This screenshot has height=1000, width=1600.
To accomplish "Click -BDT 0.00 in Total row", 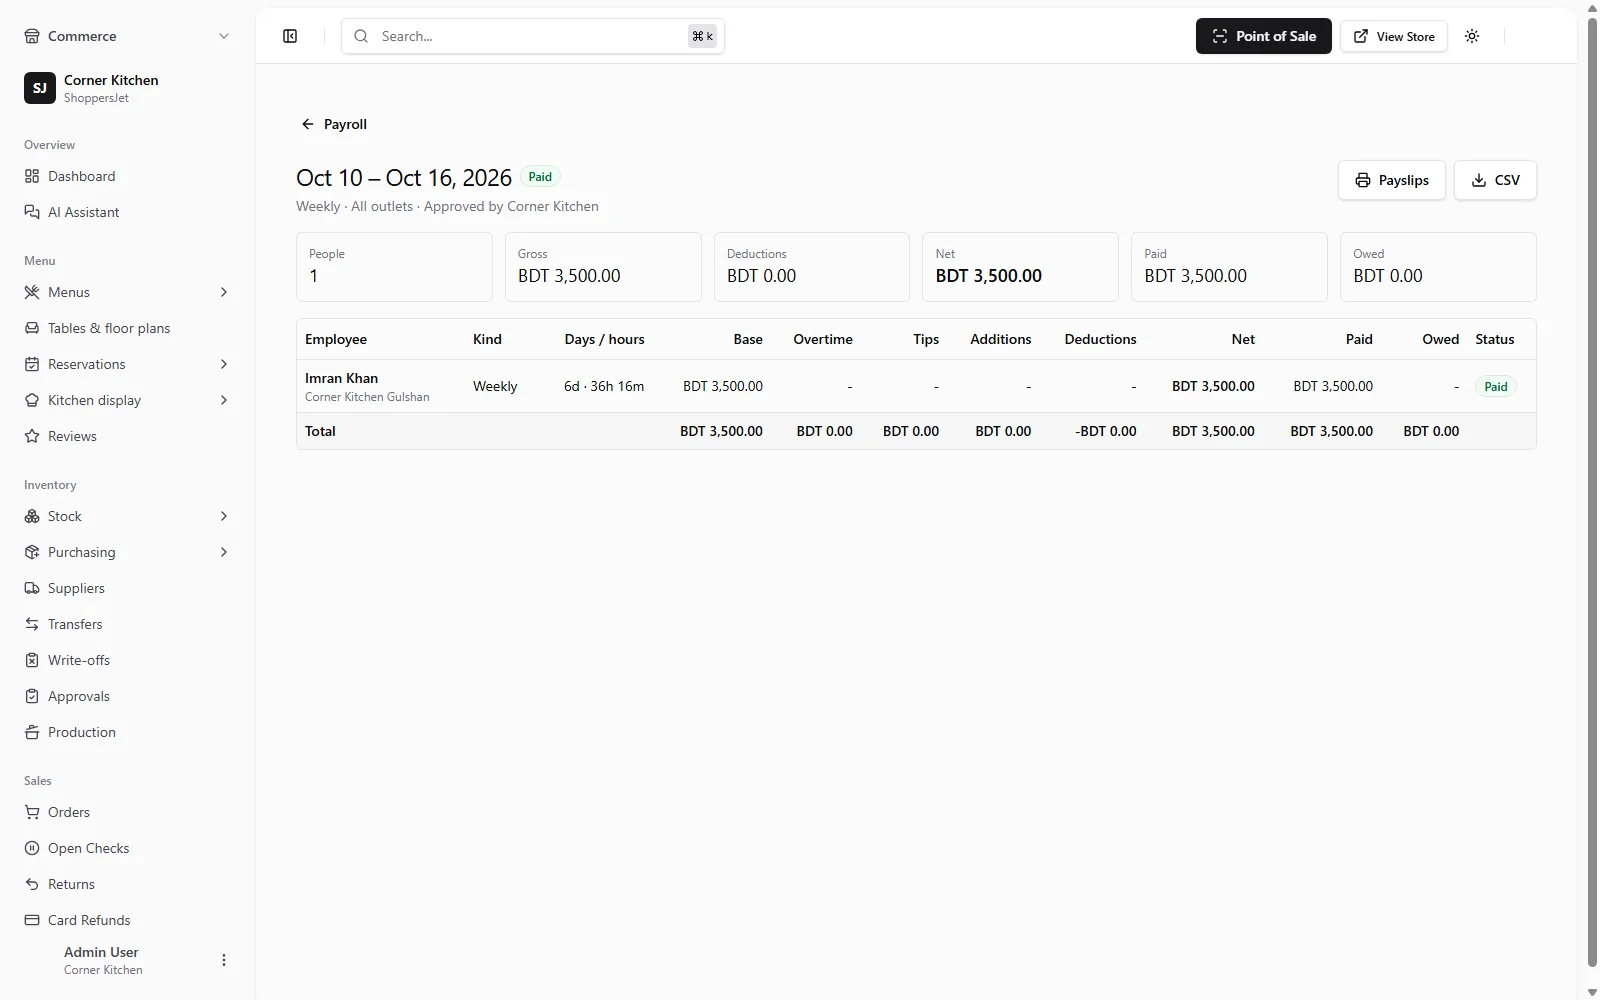I will [x=1106, y=431].
